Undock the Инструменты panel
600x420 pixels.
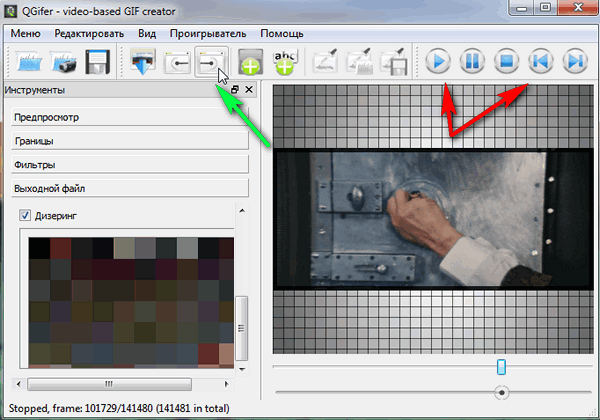pyautogui.click(x=235, y=90)
